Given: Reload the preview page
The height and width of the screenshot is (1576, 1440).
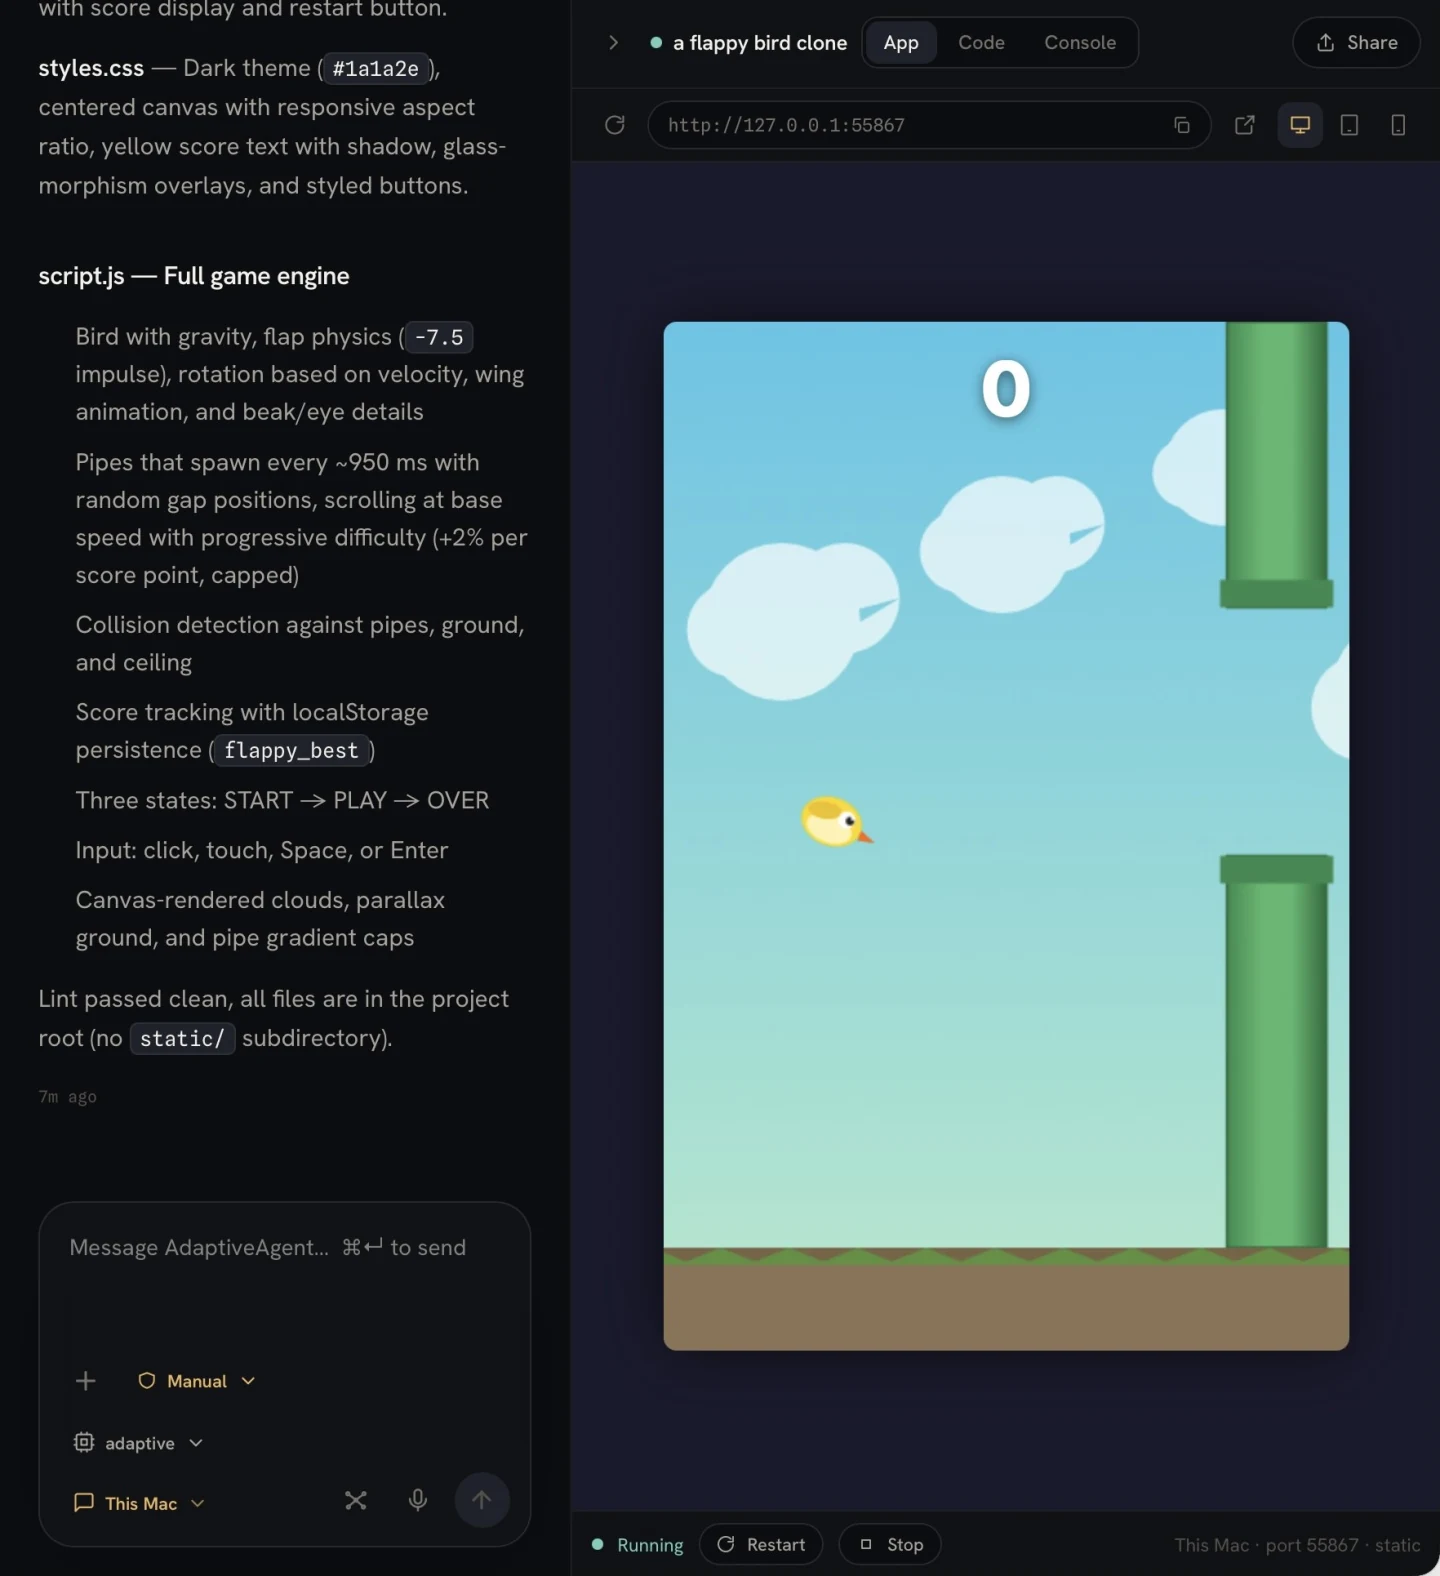Looking at the screenshot, I should point(615,125).
